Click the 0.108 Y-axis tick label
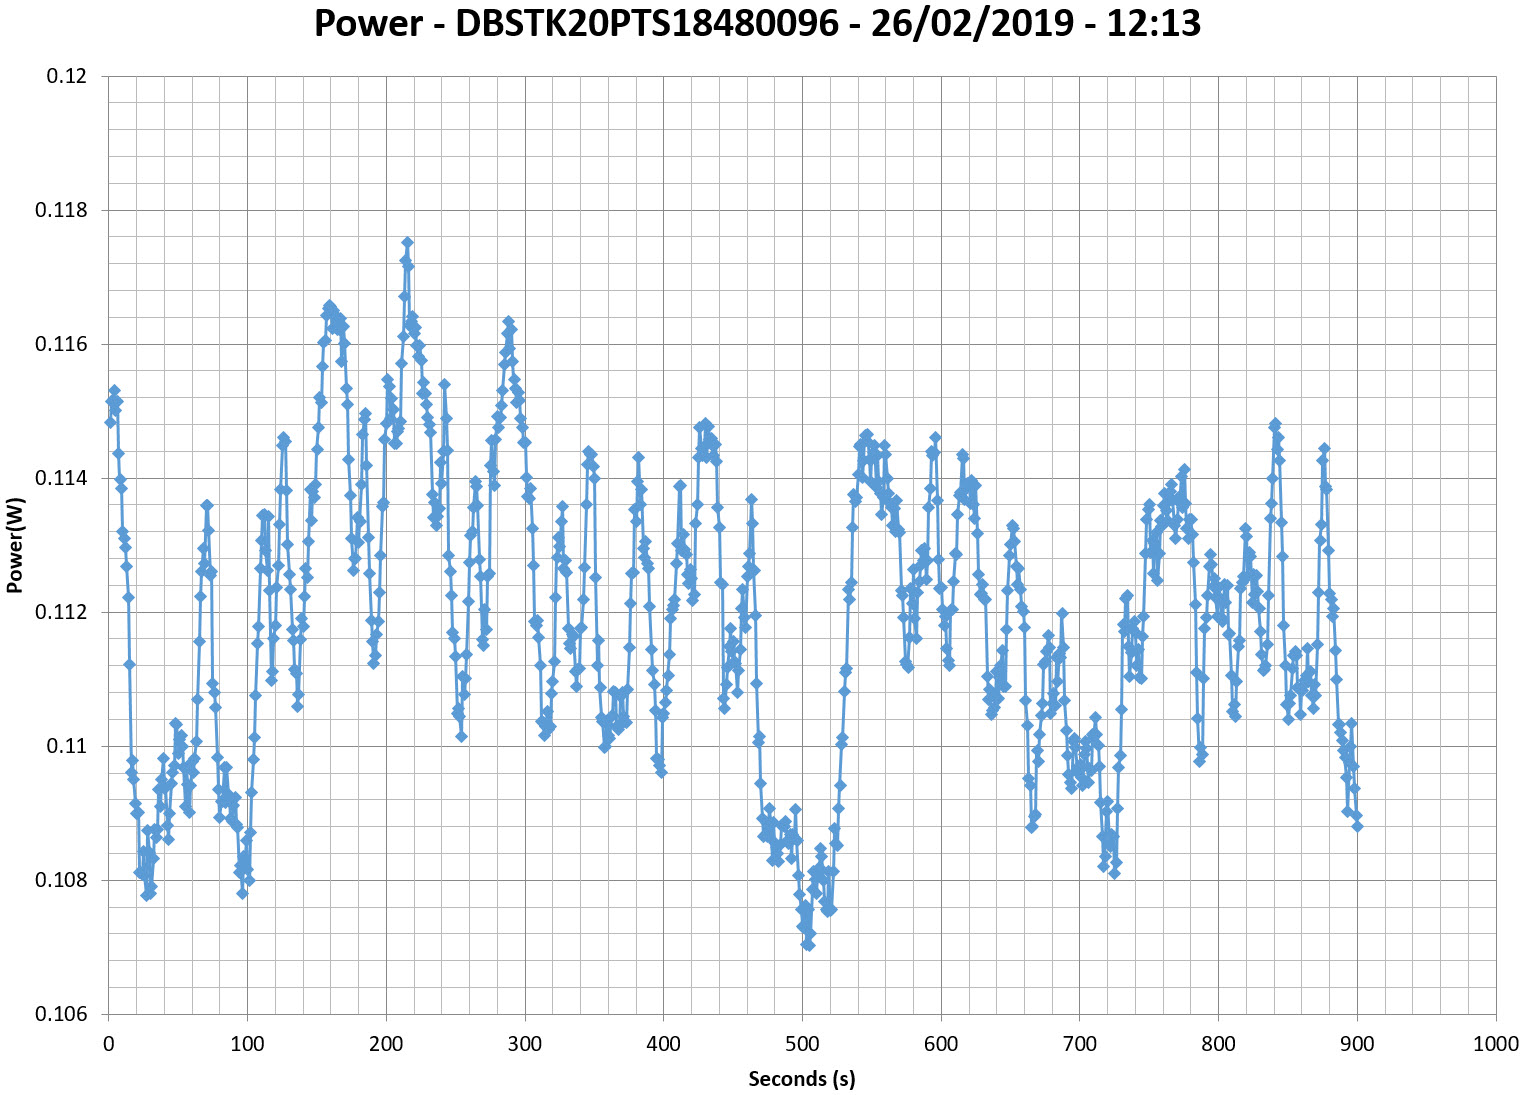 click(x=61, y=880)
